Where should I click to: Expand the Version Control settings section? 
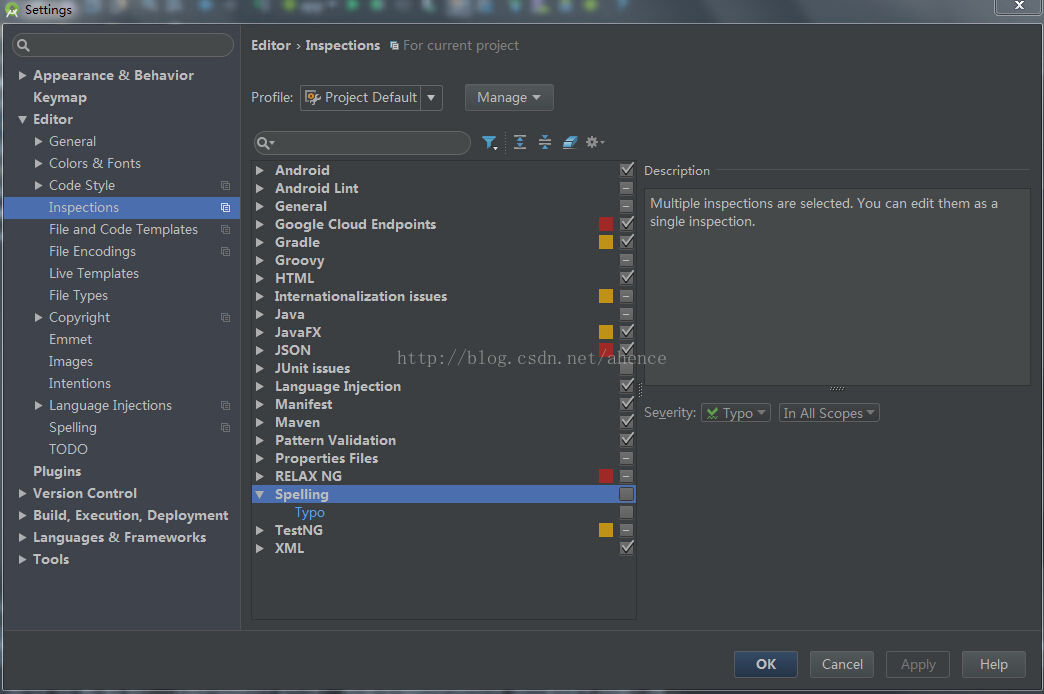pyautogui.click(x=23, y=494)
